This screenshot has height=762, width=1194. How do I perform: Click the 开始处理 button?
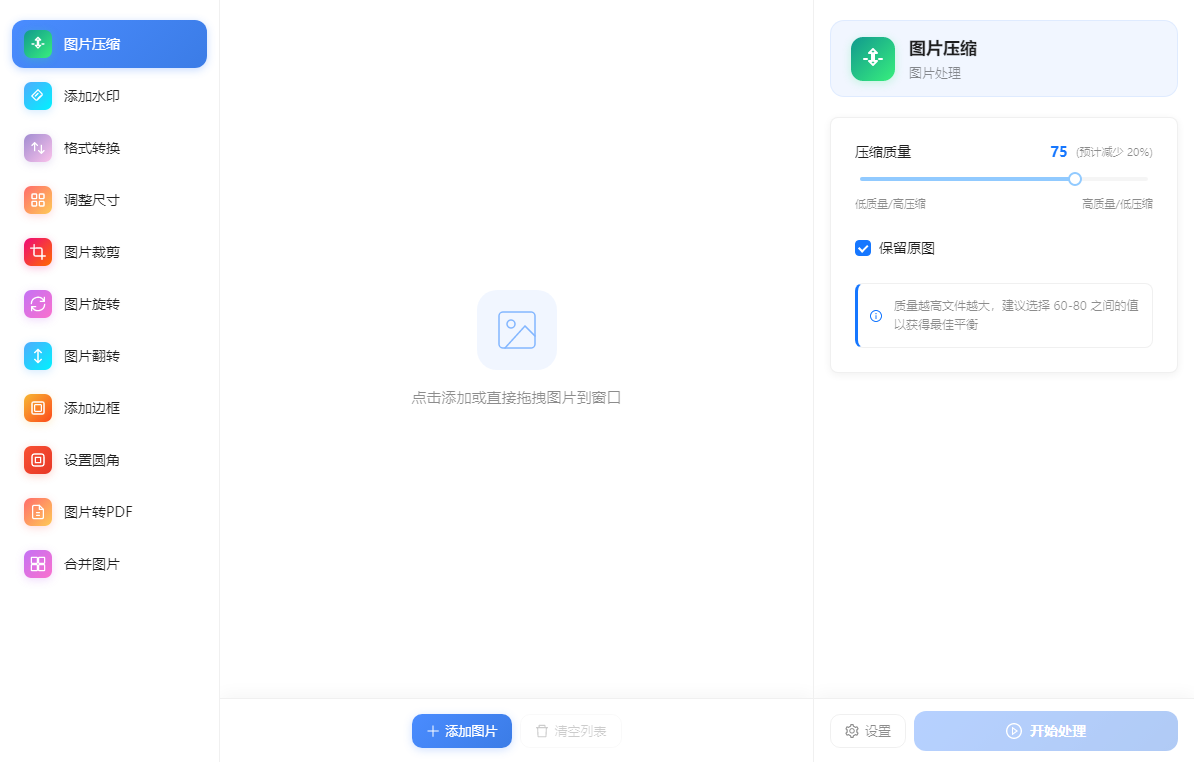coord(1046,731)
